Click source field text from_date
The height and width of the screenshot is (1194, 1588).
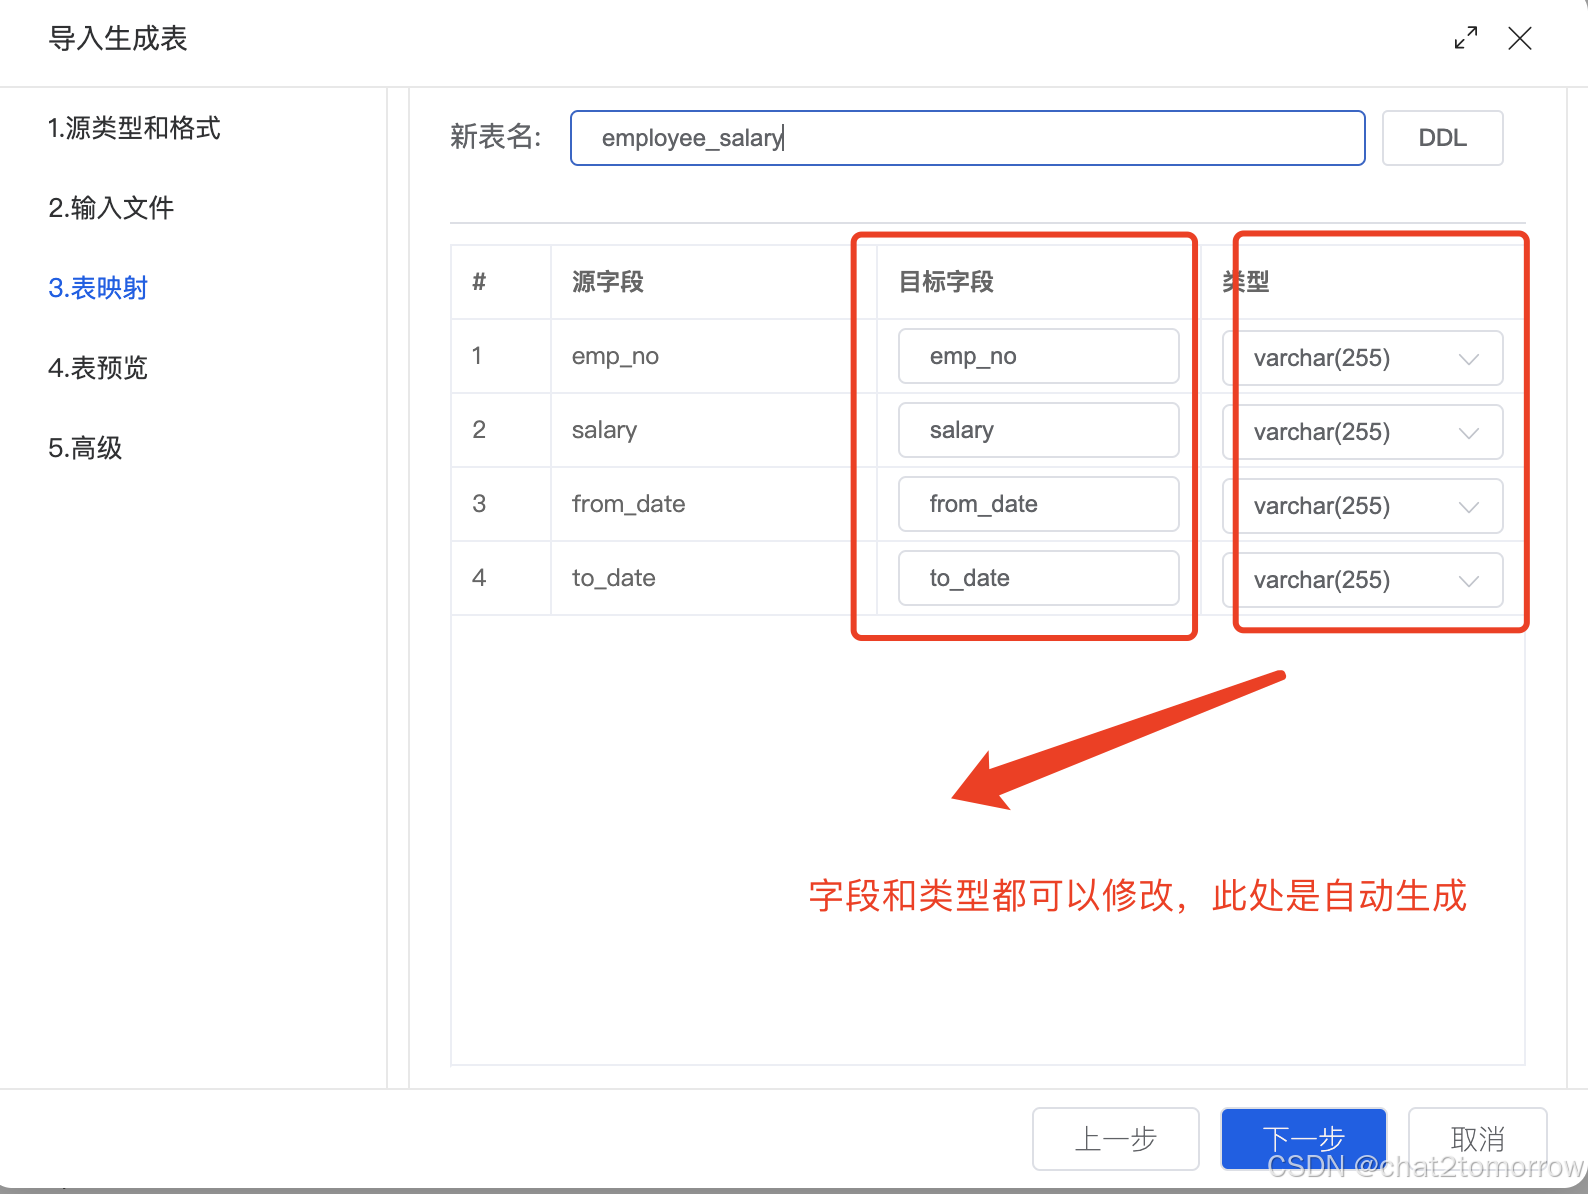[x=628, y=504]
